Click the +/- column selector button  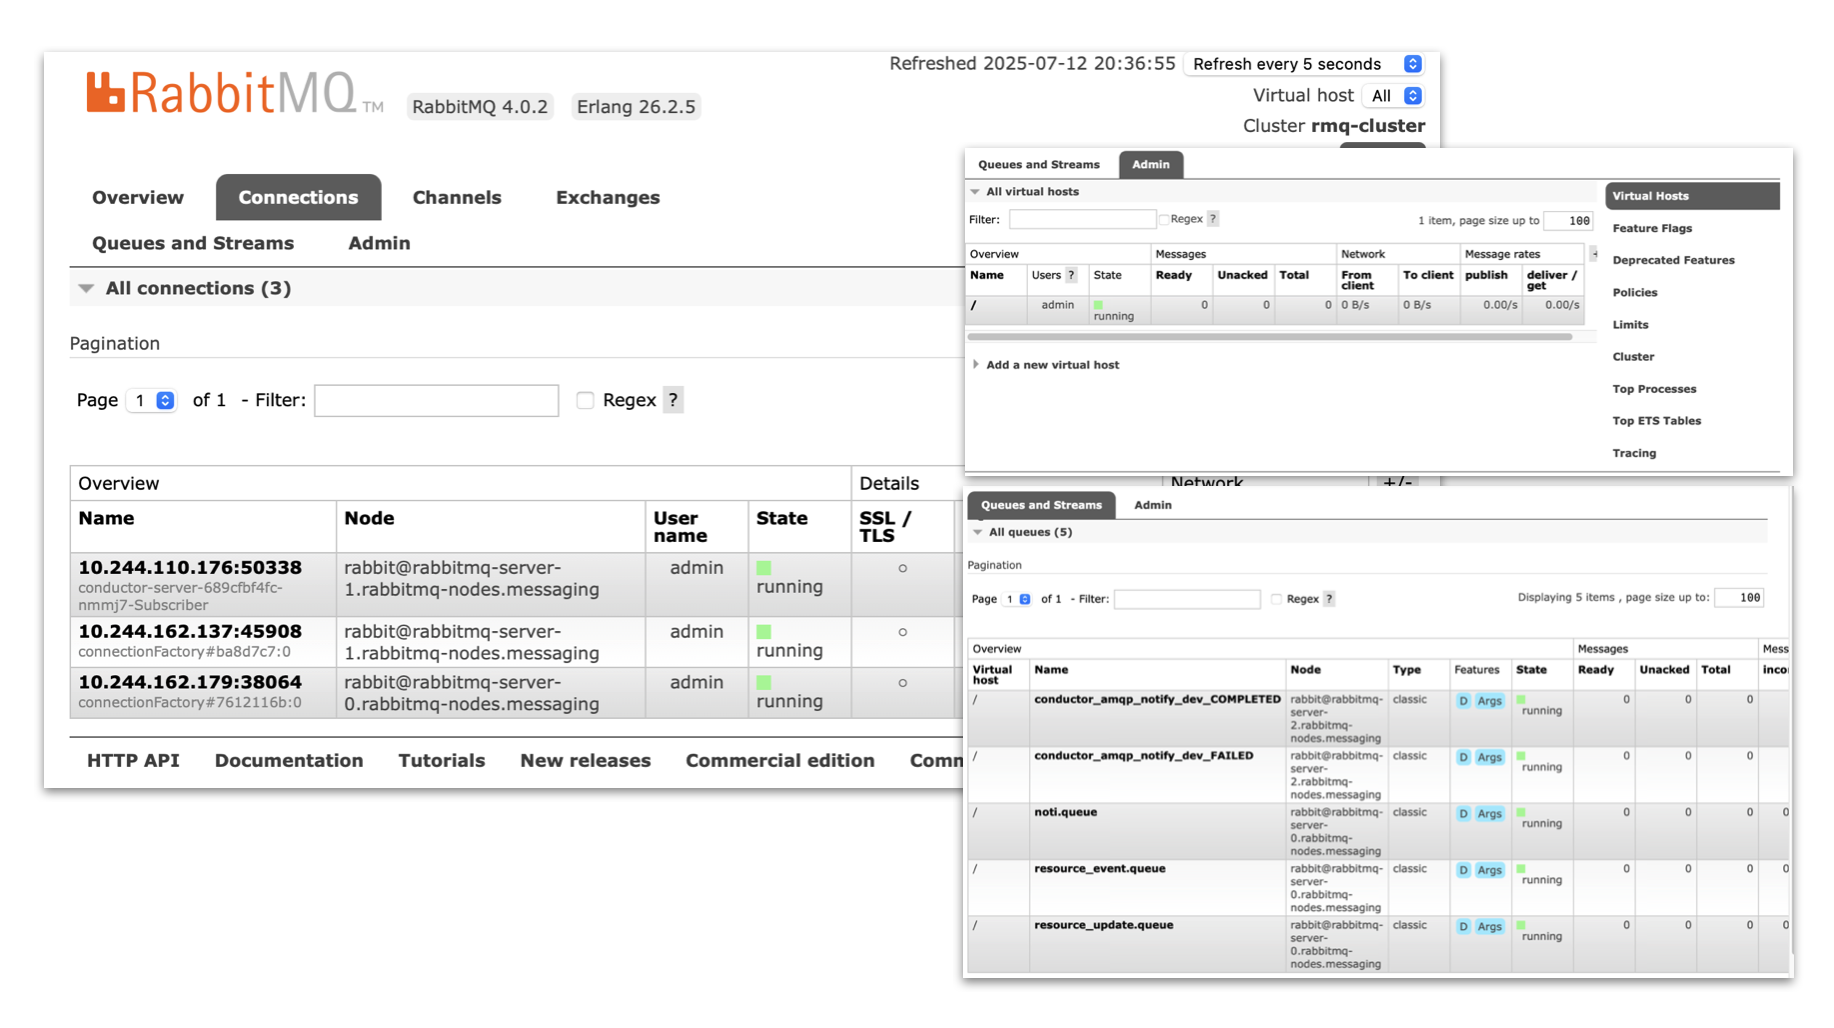[1397, 482]
